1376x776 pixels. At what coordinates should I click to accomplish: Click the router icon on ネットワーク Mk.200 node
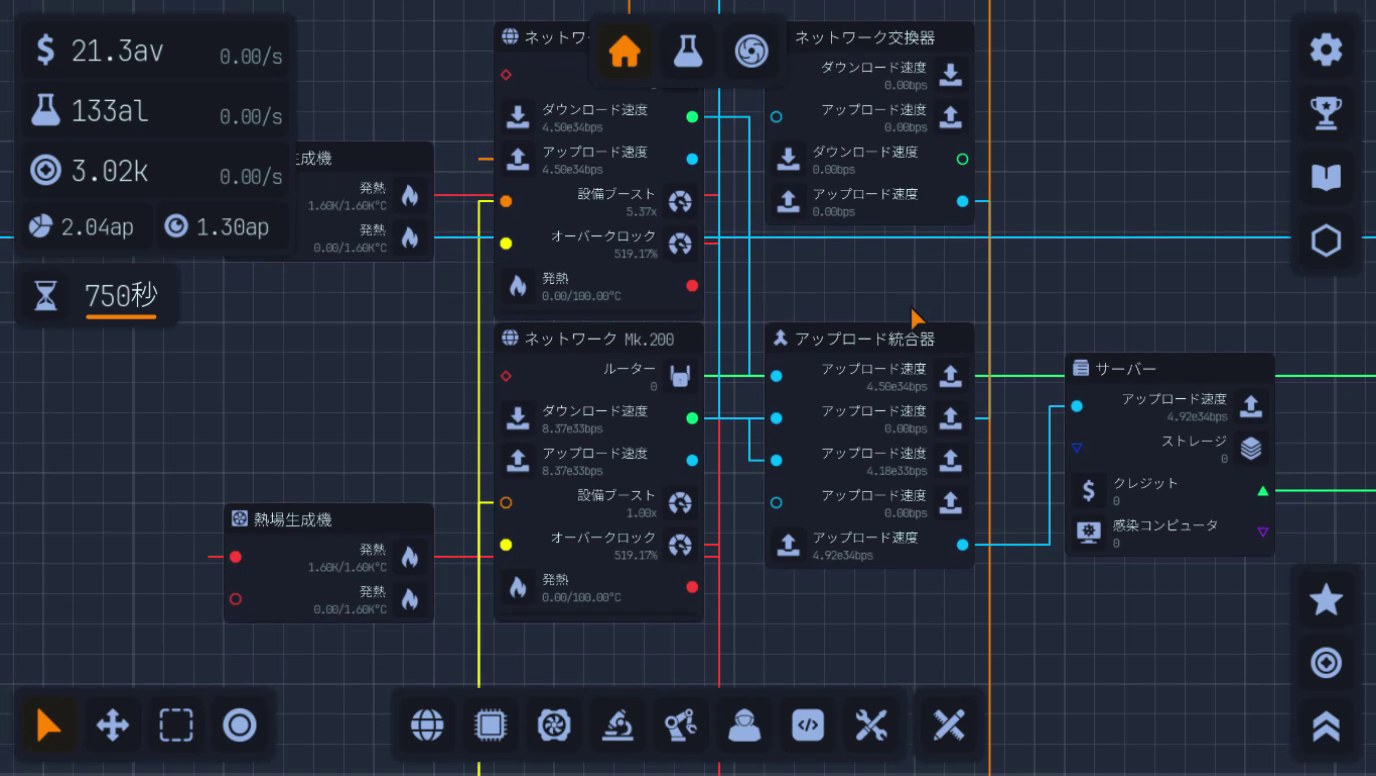(680, 376)
